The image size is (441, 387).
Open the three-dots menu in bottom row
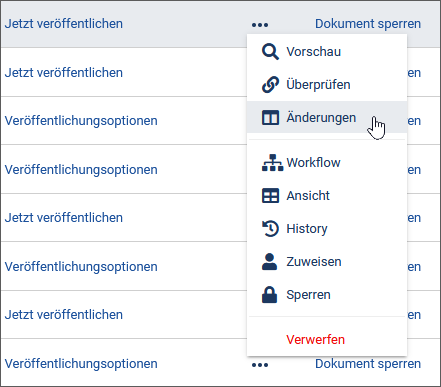click(260, 365)
